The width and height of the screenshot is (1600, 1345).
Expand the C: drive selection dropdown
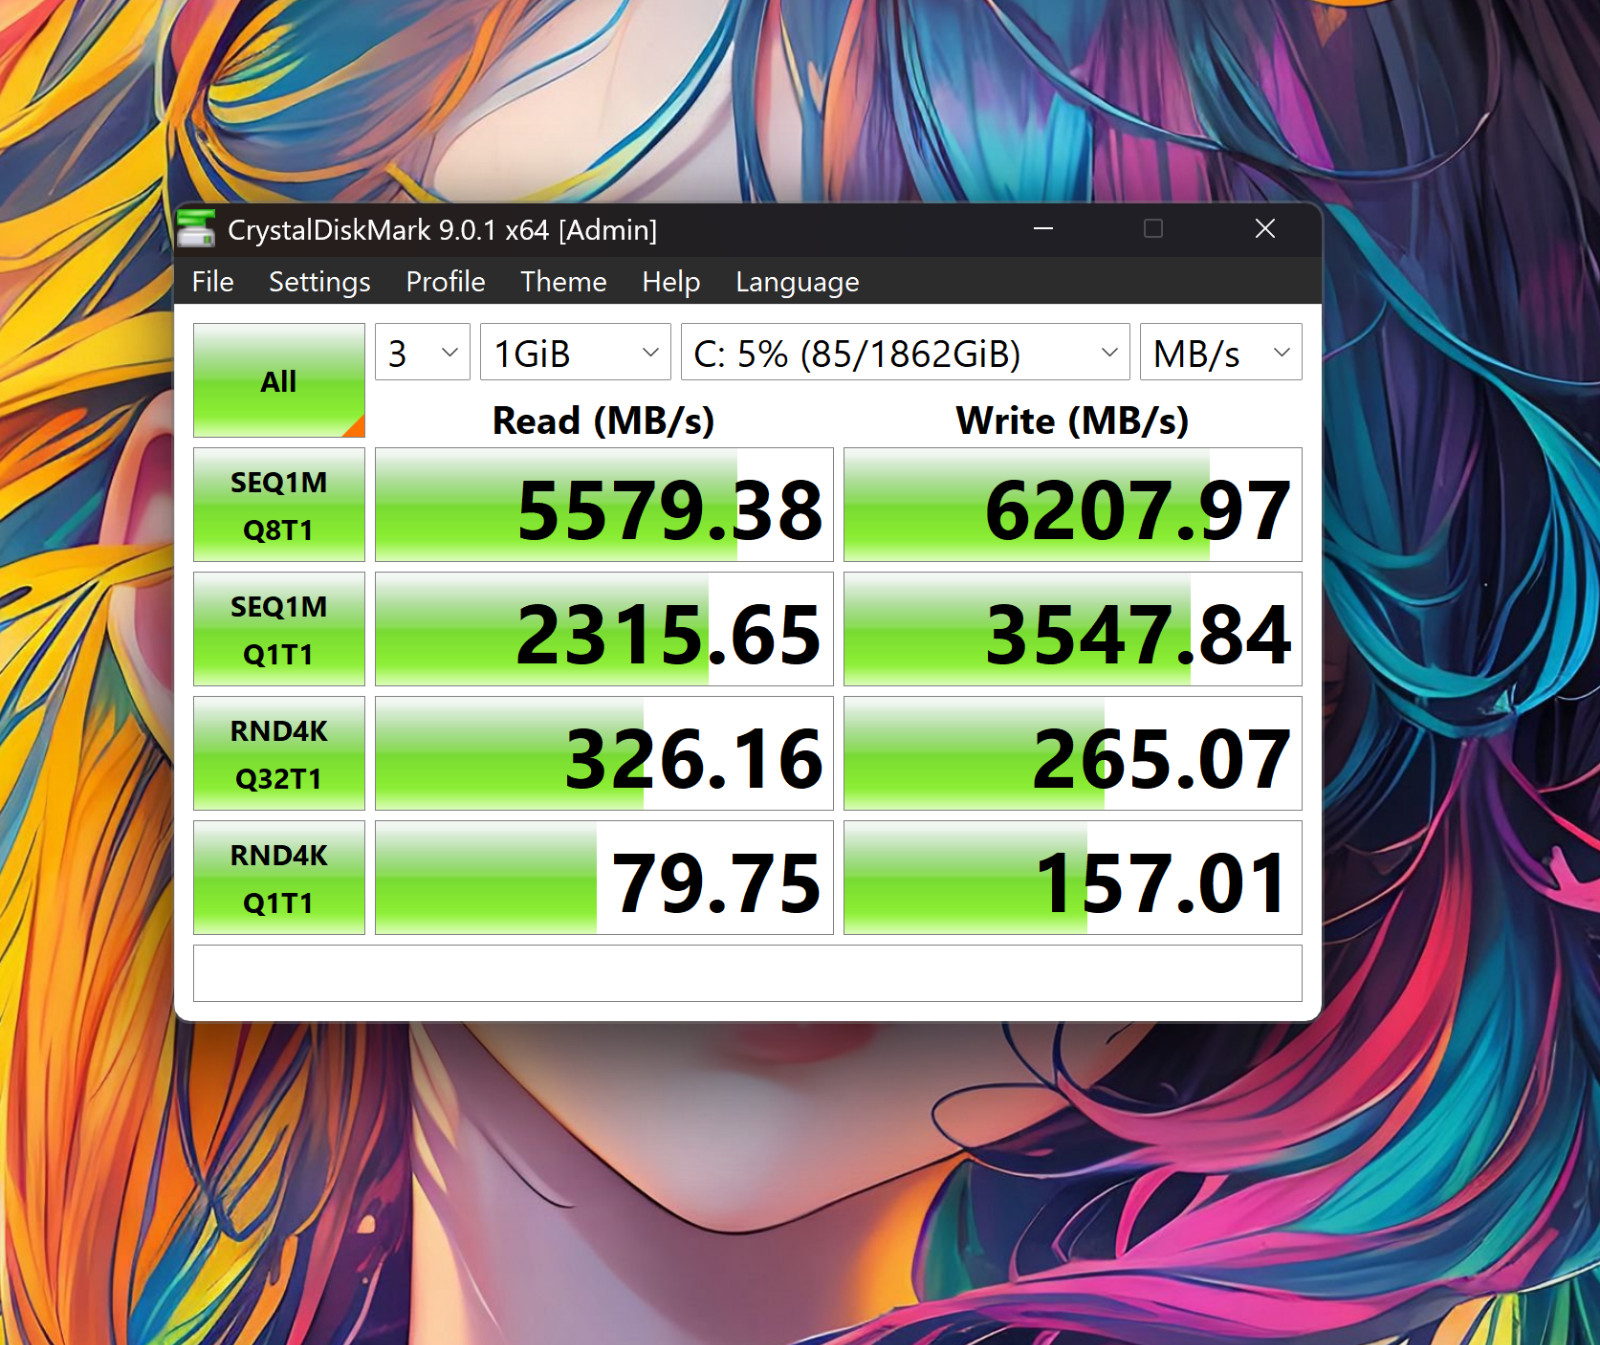click(x=905, y=352)
